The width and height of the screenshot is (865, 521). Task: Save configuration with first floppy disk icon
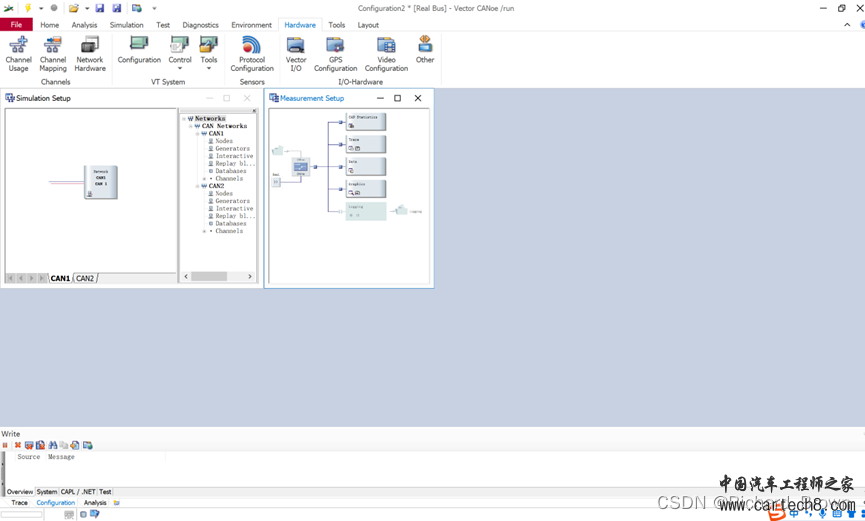pyautogui.click(x=100, y=8)
